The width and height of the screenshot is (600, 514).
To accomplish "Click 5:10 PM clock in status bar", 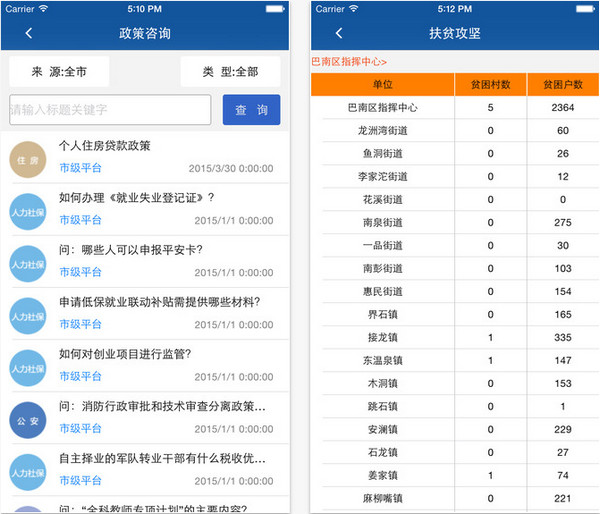I will pyautogui.click(x=145, y=9).
